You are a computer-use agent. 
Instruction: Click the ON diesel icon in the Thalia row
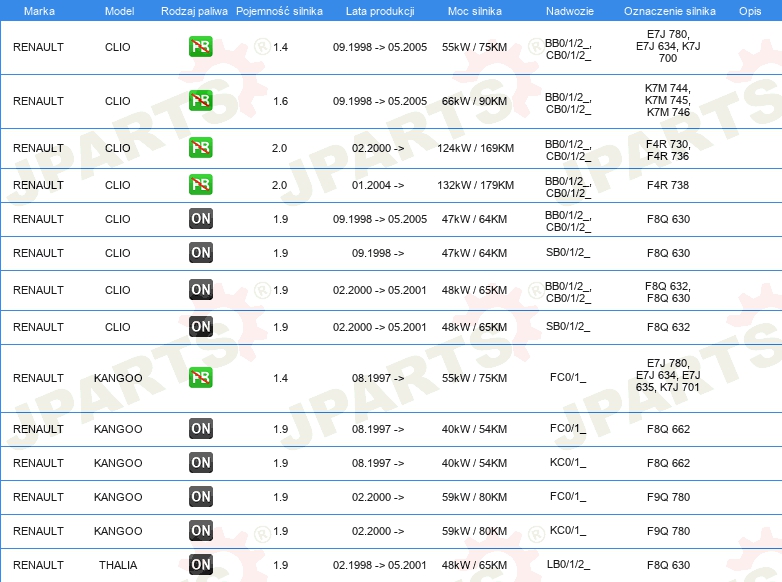[x=201, y=565]
